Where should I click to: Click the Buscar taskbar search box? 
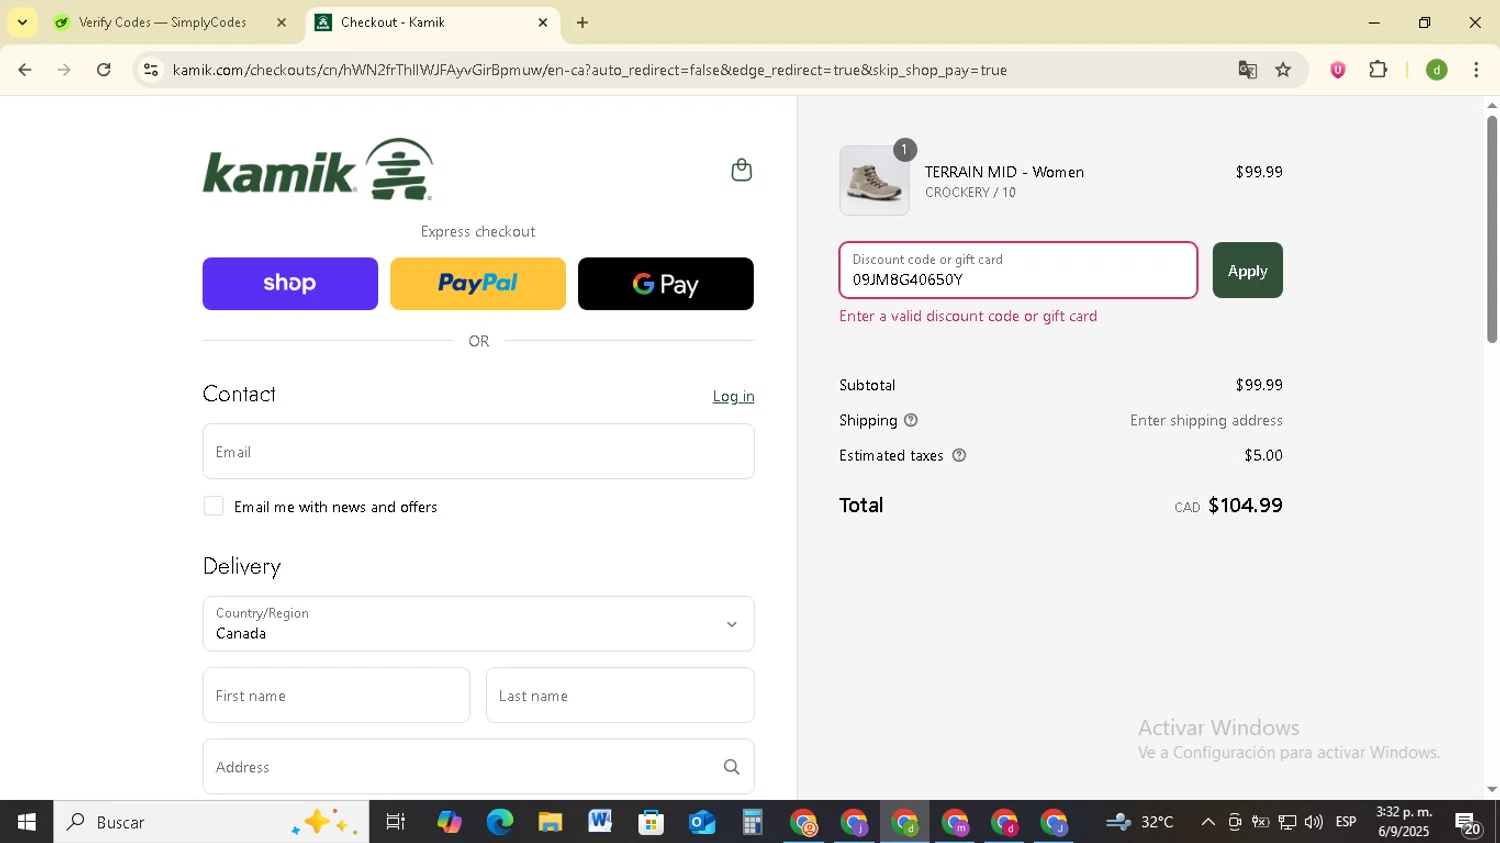pyautogui.click(x=211, y=822)
